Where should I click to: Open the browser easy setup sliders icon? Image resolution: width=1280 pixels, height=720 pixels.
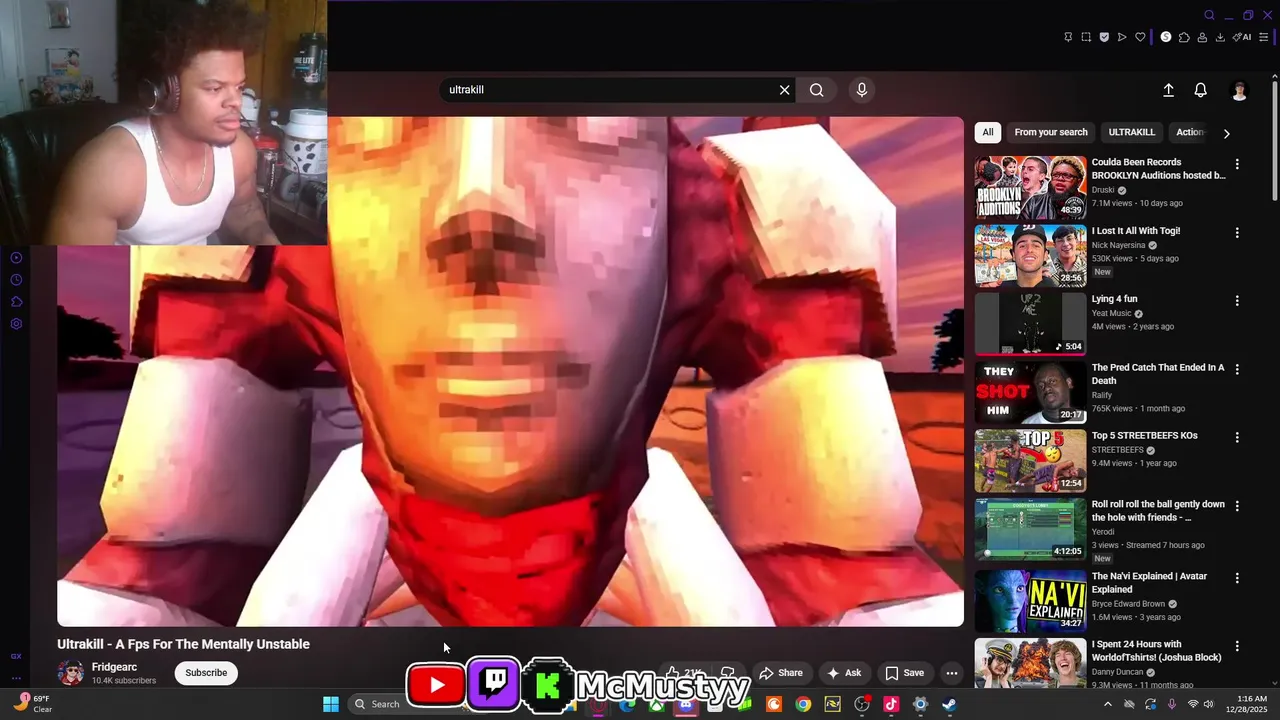(1264, 37)
